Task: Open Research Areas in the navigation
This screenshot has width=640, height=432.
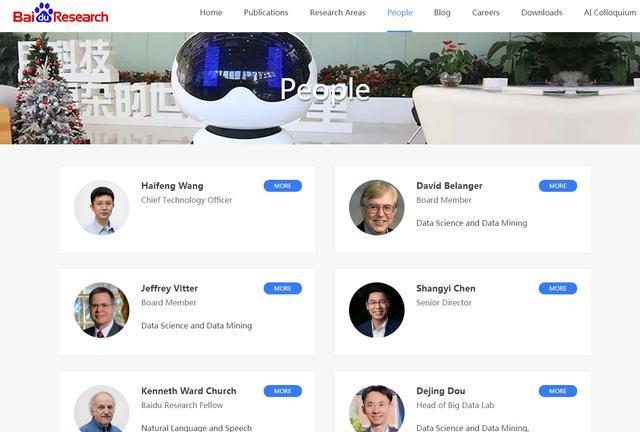Action: pos(338,13)
